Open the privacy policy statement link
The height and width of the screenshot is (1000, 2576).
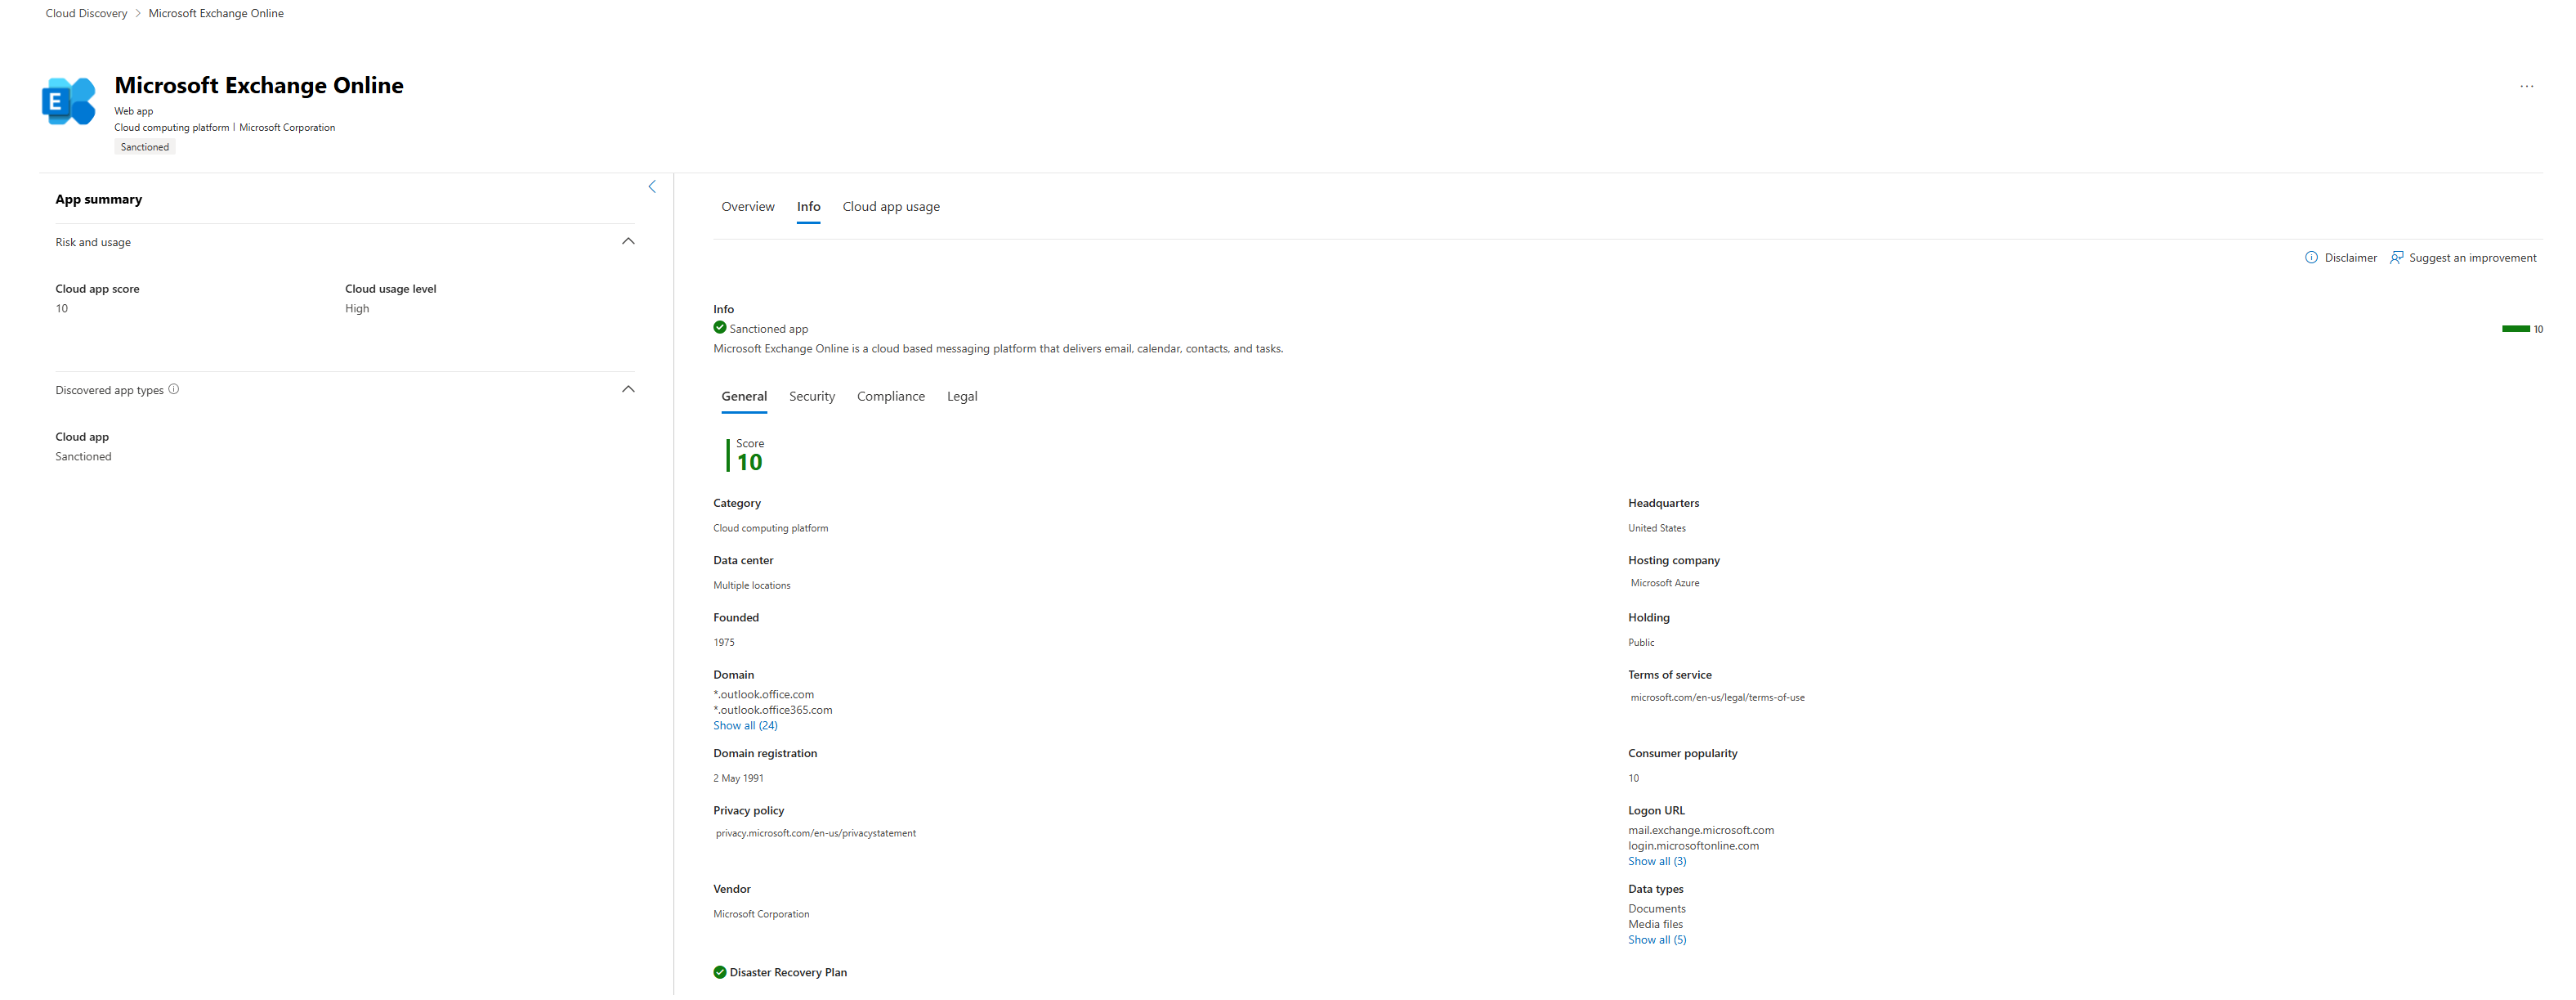(815, 834)
